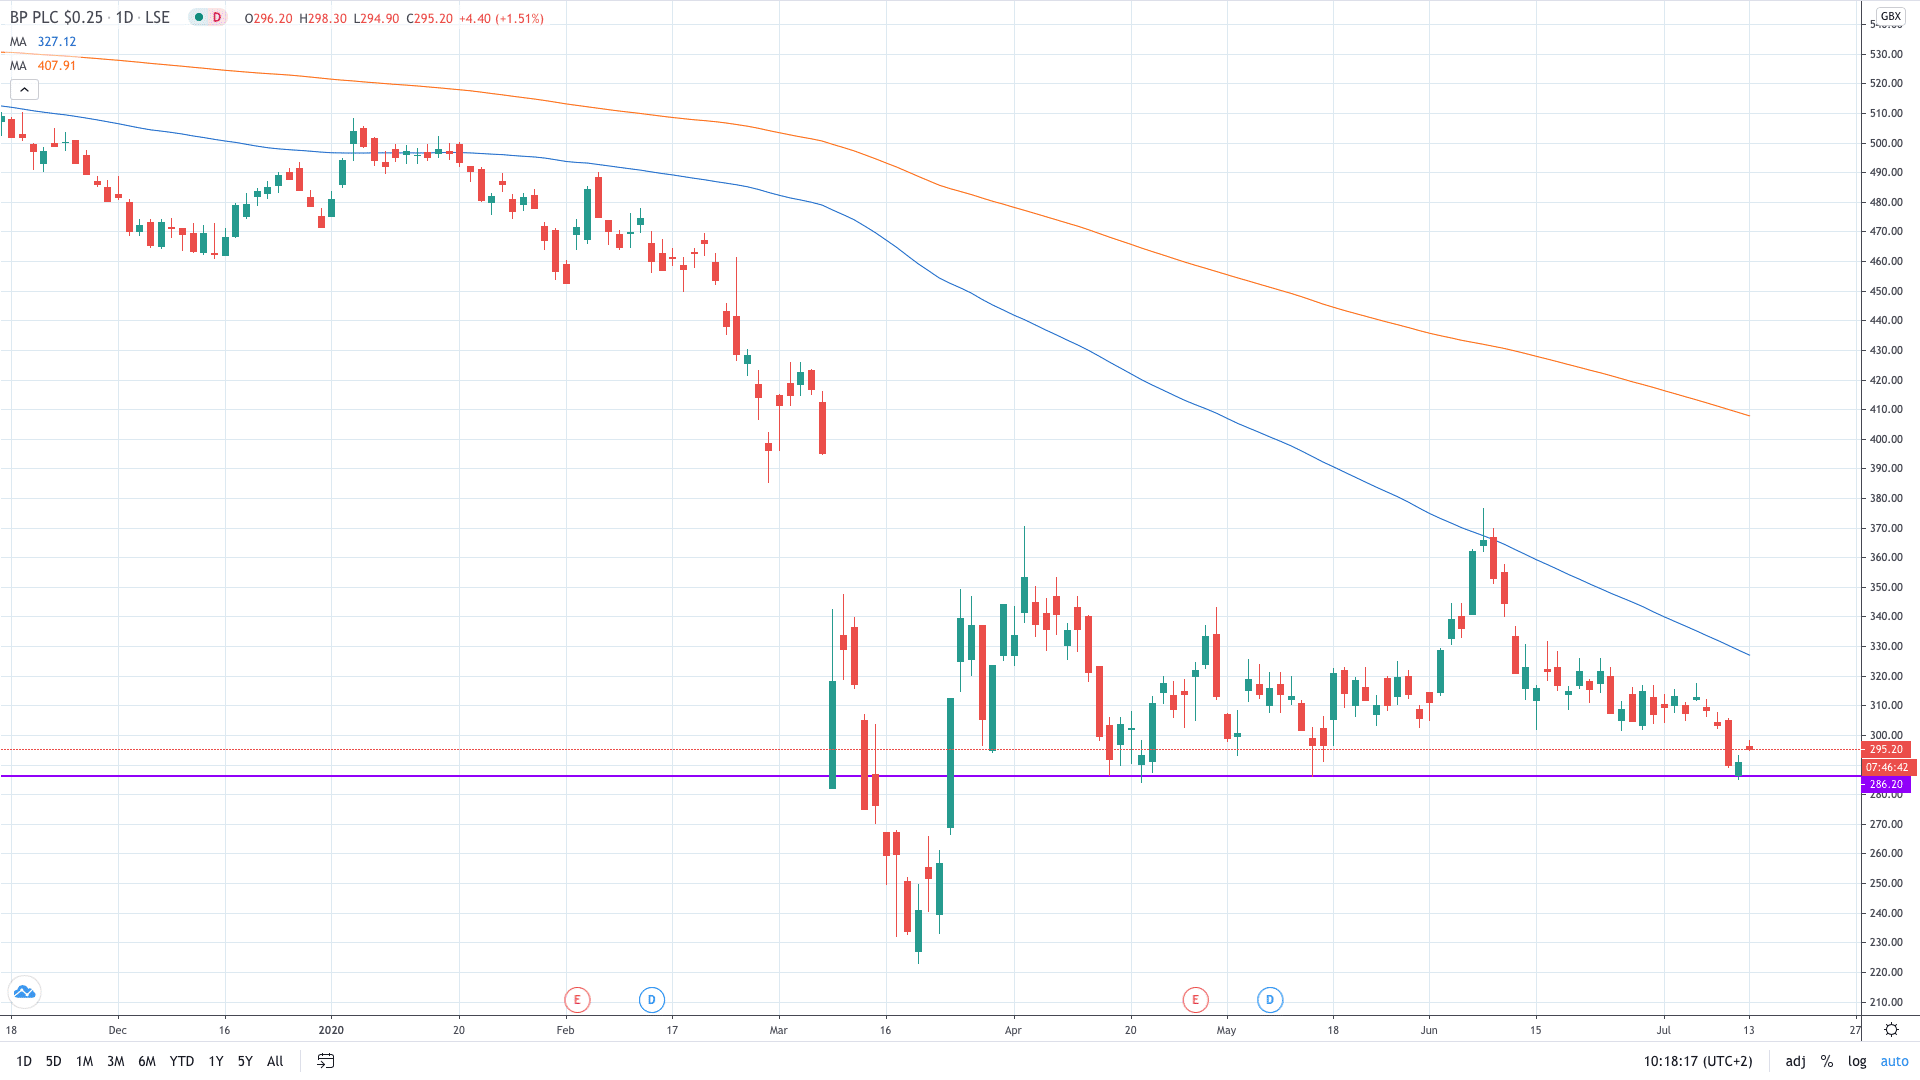
Task: Click the LSE exchange label
Action: coord(157,18)
